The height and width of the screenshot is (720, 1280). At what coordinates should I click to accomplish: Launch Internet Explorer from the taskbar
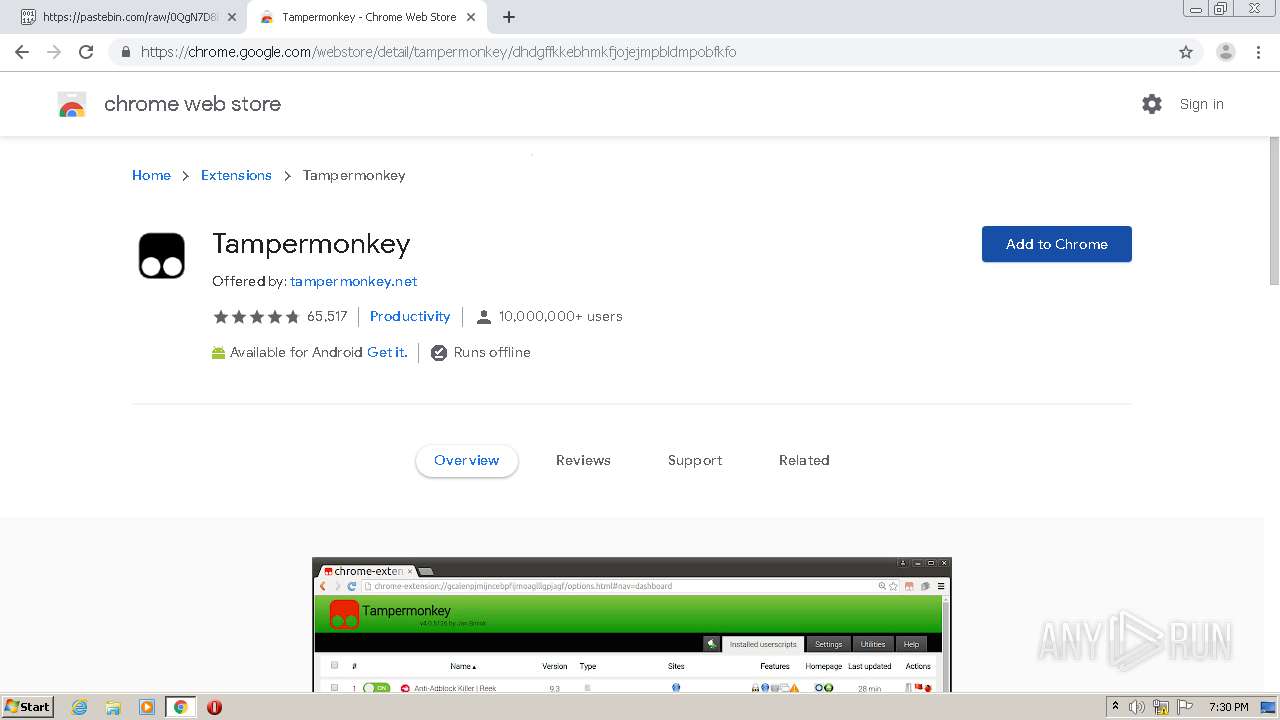tap(80, 707)
